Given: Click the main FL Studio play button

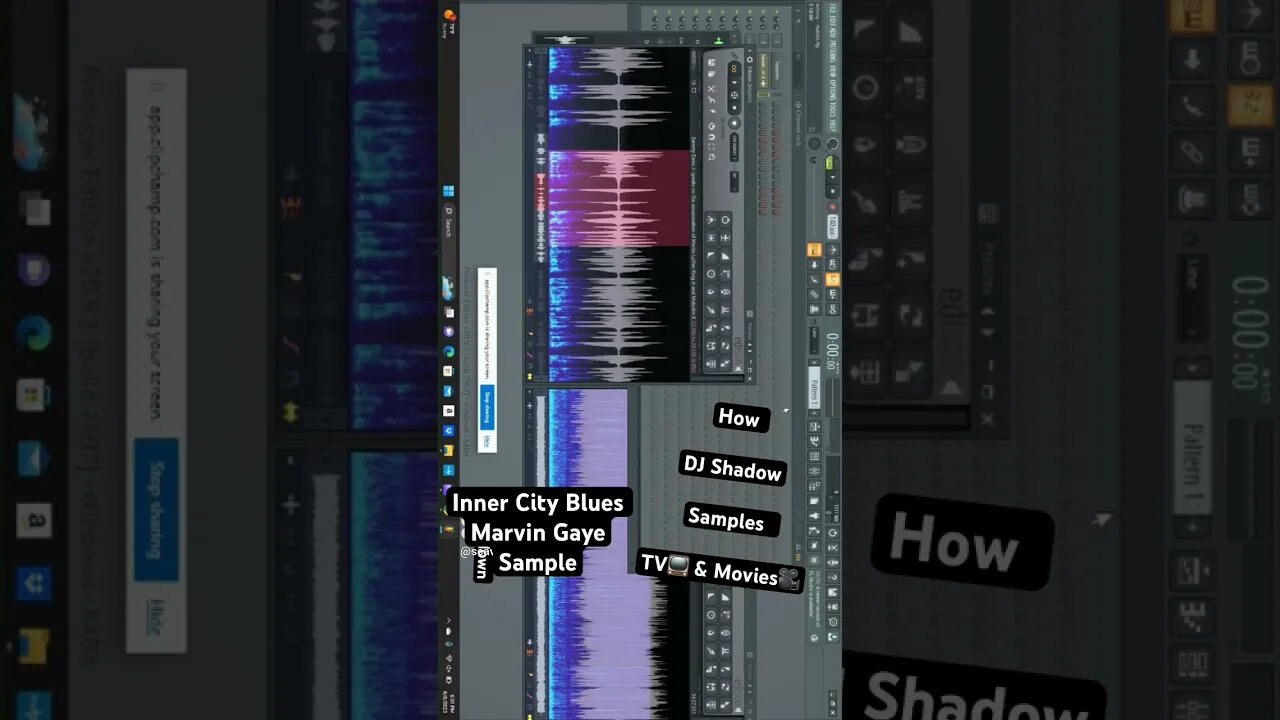Looking at the screenshot, I should click(832, 177).
